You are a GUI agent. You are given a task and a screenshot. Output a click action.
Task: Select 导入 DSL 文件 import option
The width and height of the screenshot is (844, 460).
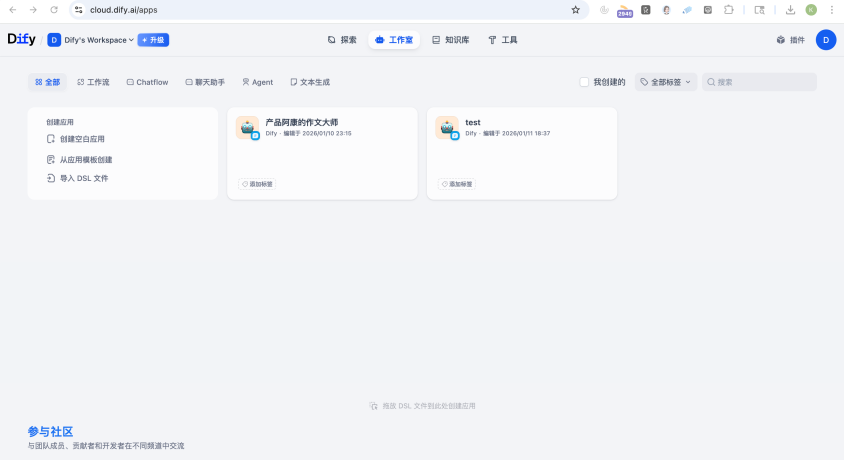click(83, 178)
